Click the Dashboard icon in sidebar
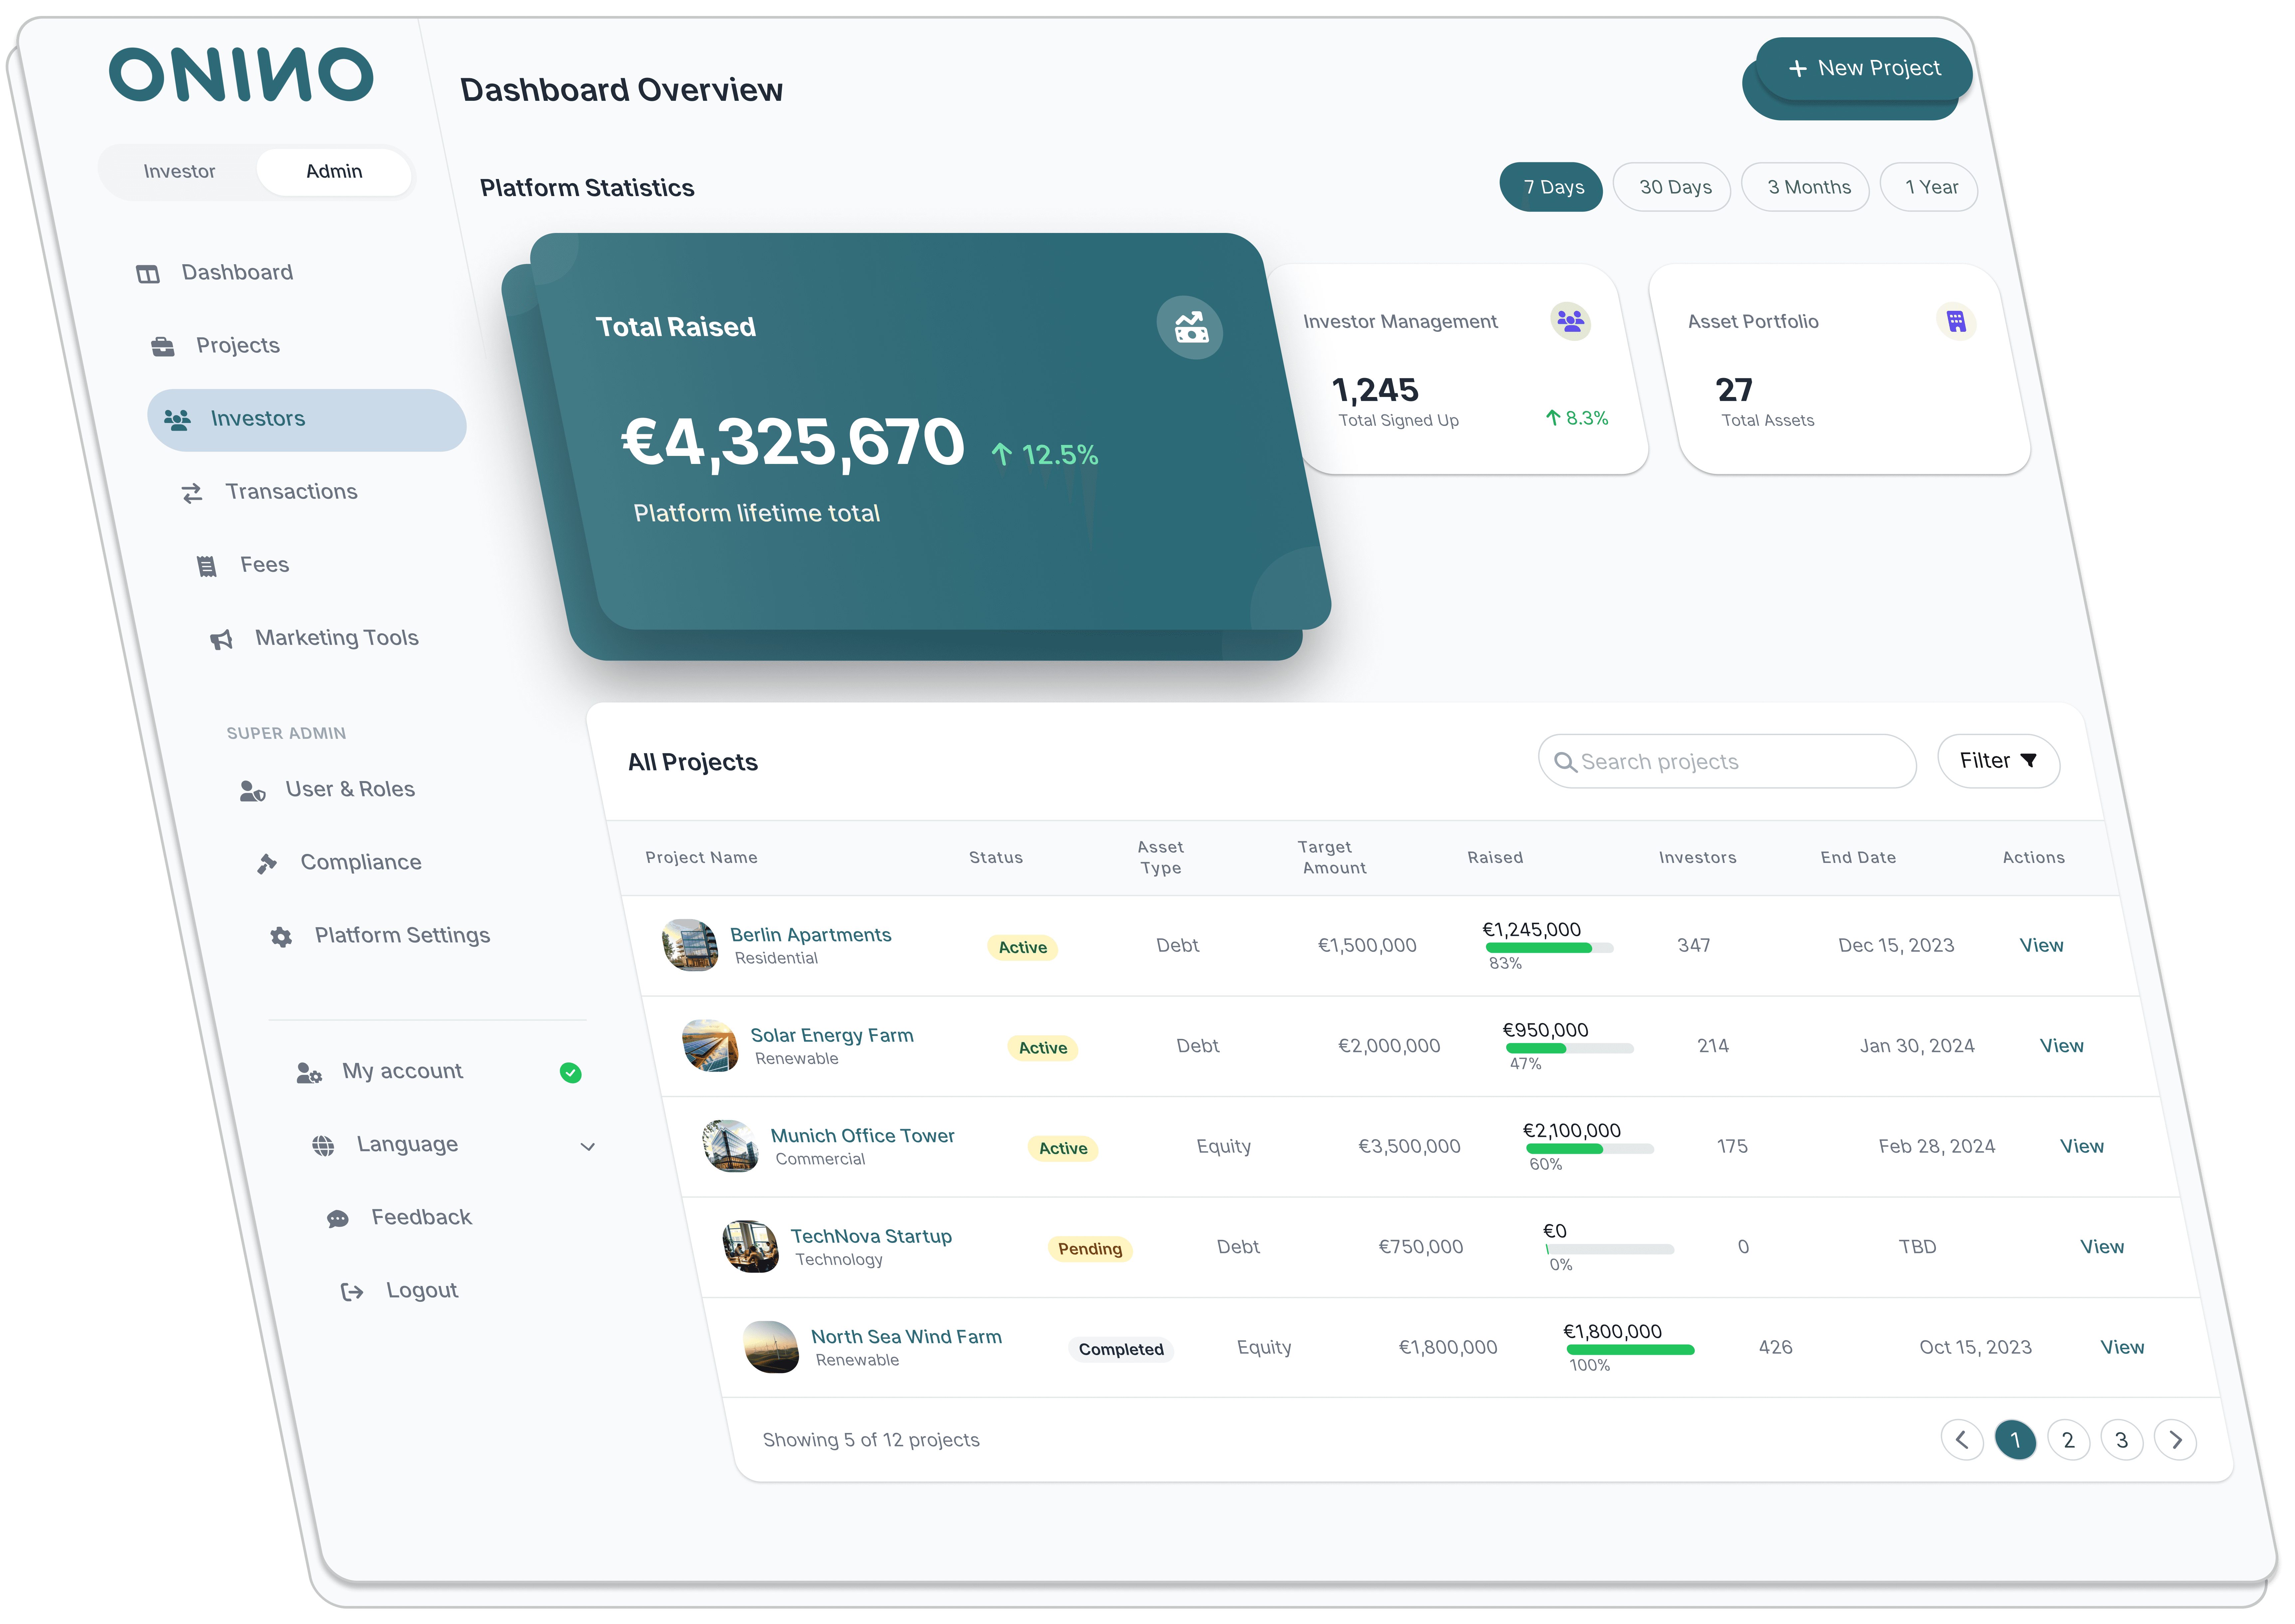The image size is (2295, 1624). pyautogui.click(x=148, y=274)
